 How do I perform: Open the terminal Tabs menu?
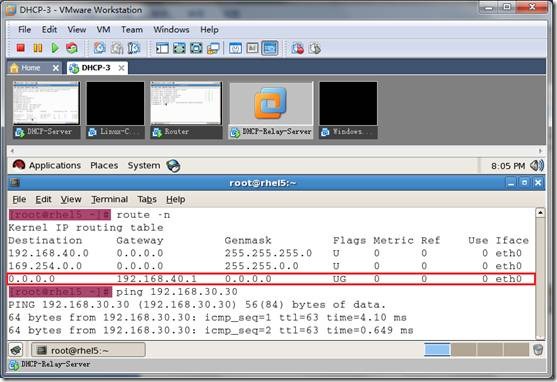[x=147, y=199]
